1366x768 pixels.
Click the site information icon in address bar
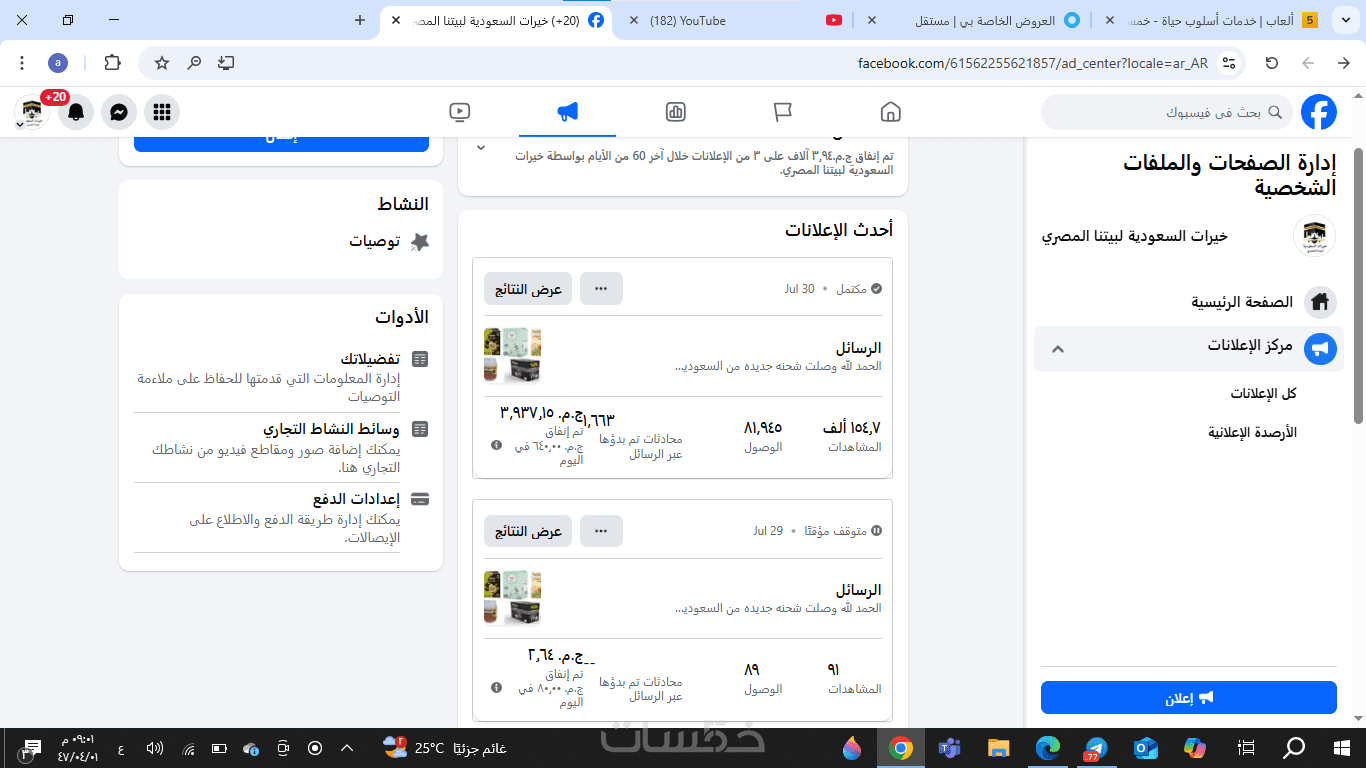point(1229,63)
